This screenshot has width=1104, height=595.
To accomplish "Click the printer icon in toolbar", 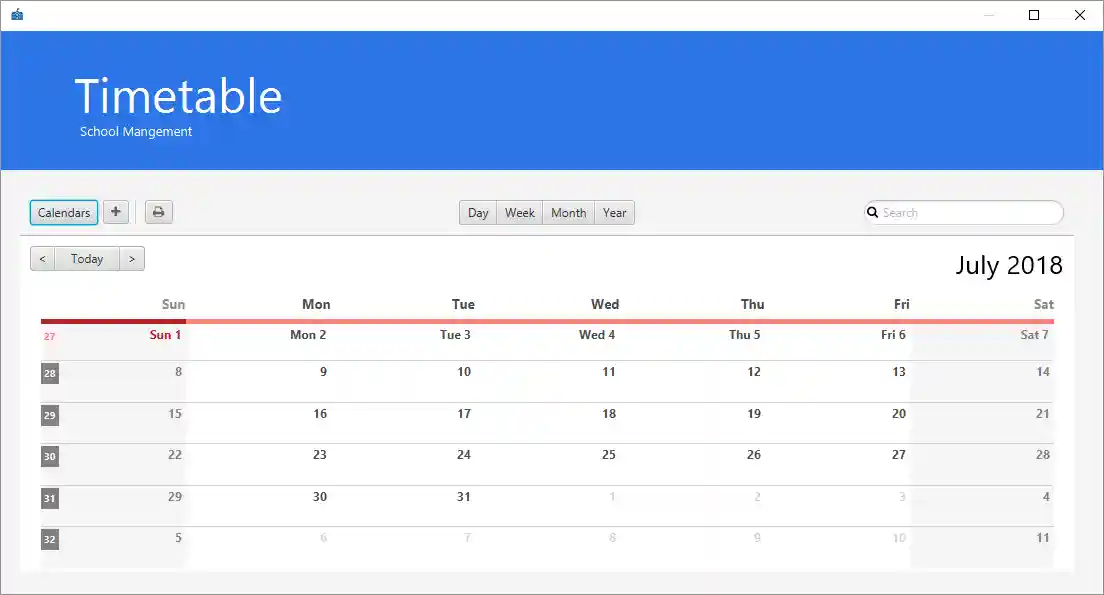I will point(158,212).
